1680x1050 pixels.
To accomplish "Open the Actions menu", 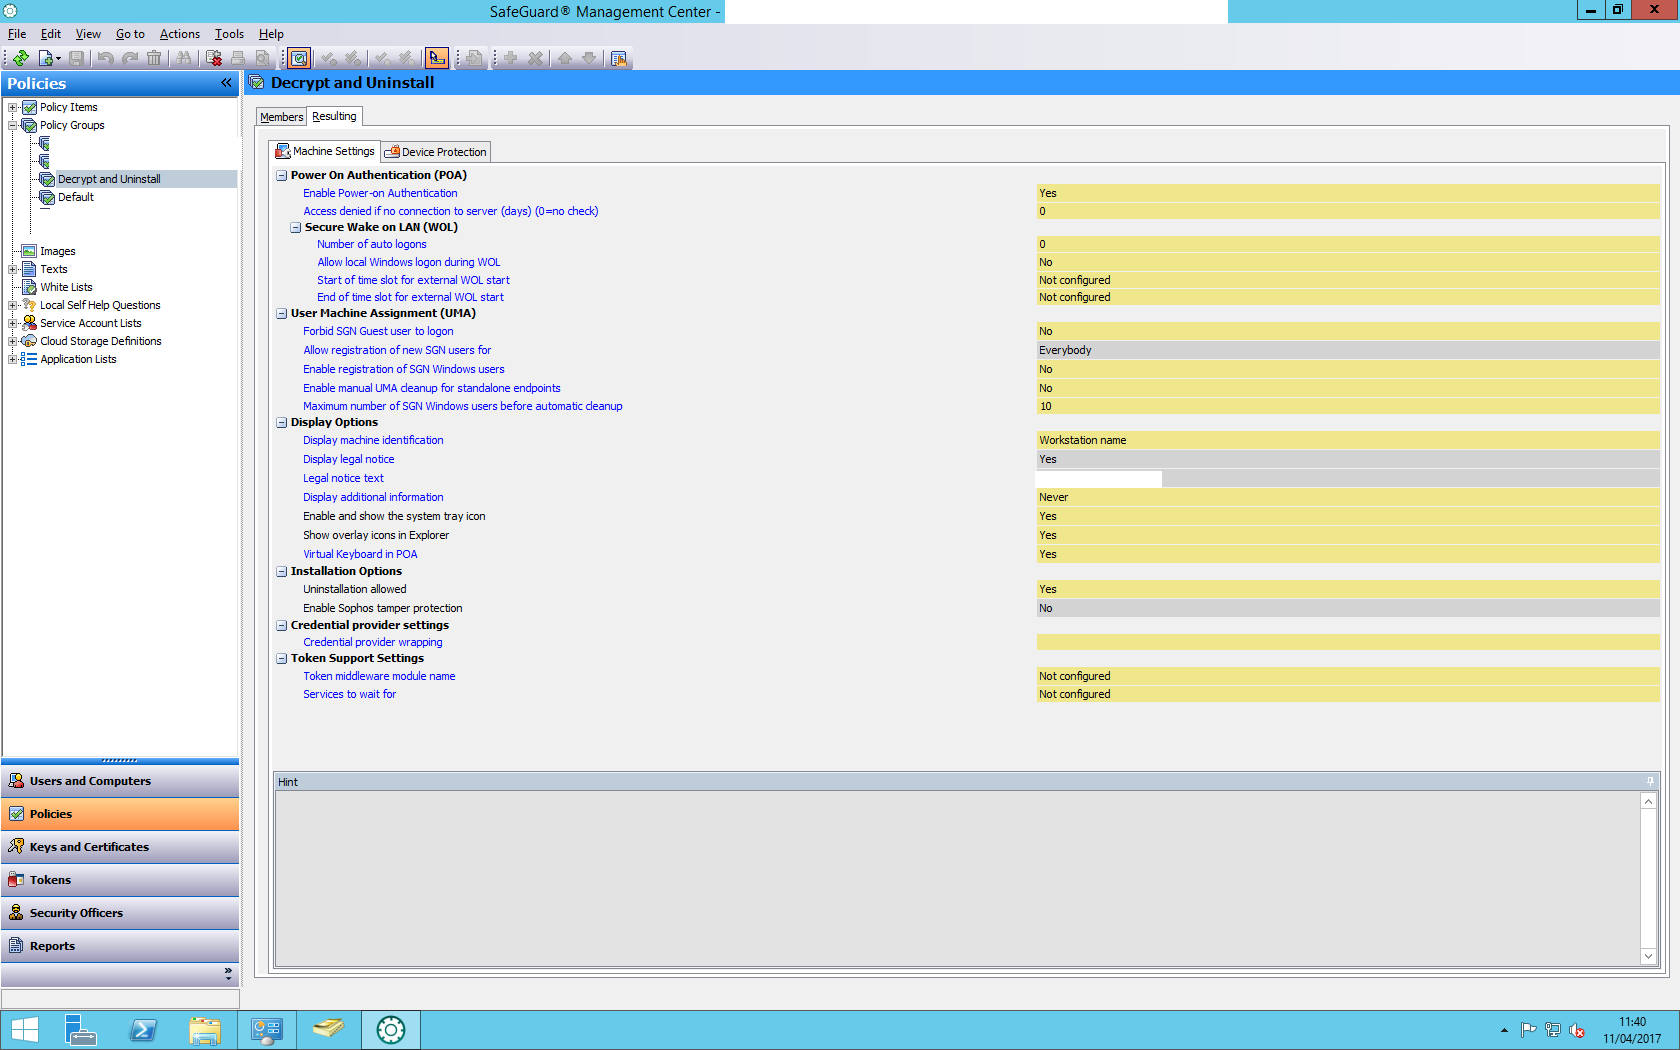I will [180, 34].
